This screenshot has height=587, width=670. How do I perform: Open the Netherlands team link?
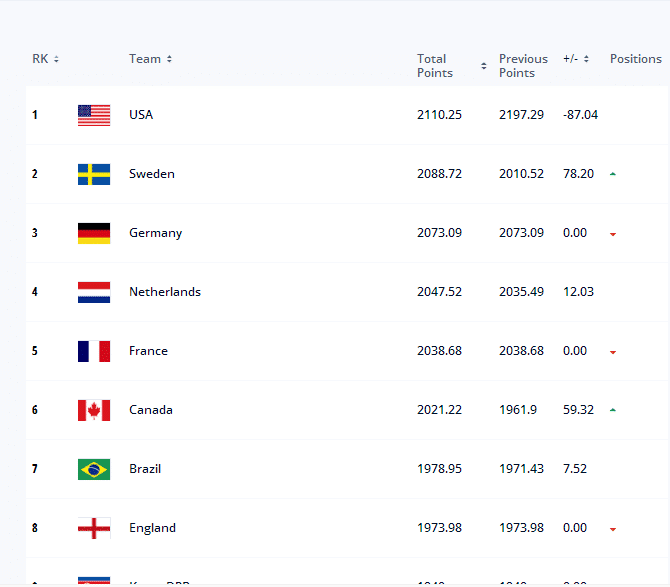[165, 292]
